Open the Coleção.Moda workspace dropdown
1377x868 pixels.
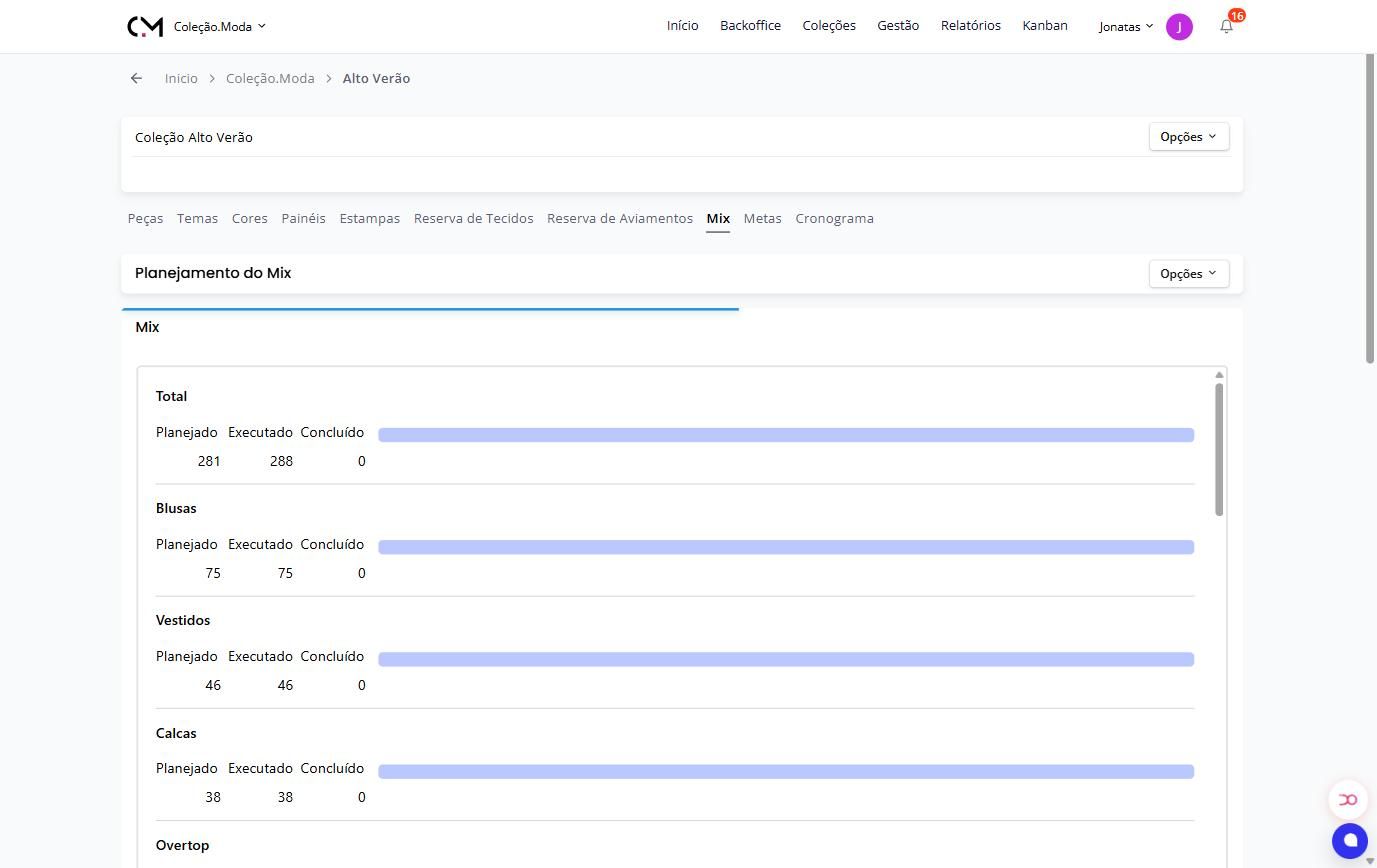point(220,27)
